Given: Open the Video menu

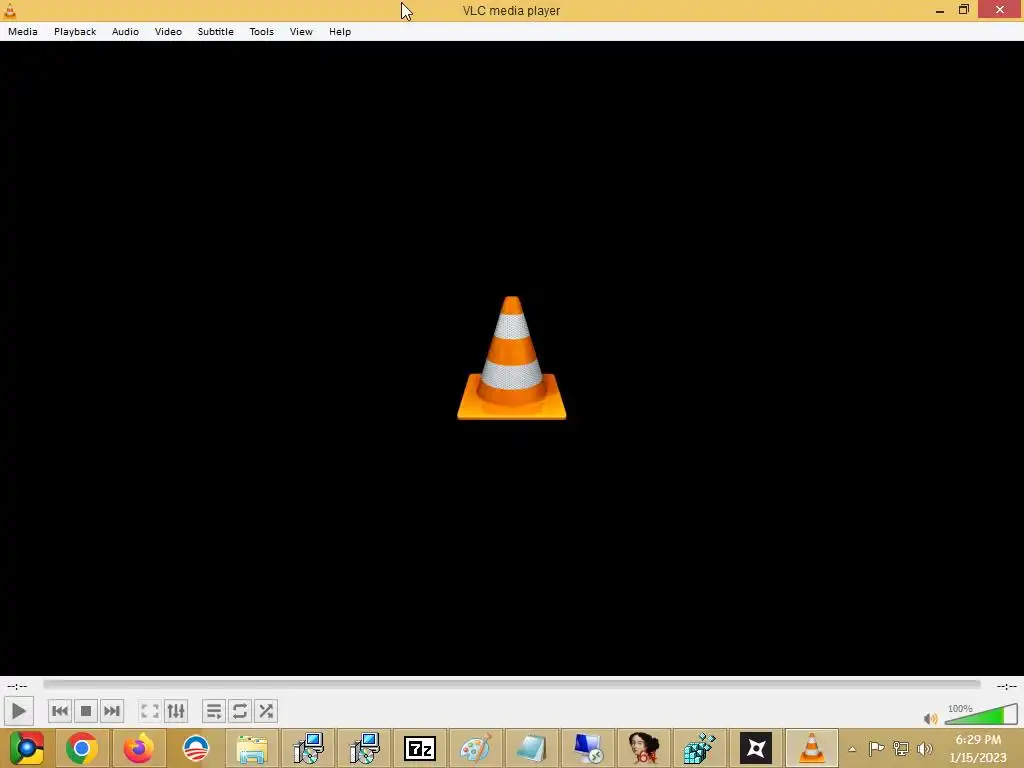Looking at the screenshot, I should click(168, 31).
